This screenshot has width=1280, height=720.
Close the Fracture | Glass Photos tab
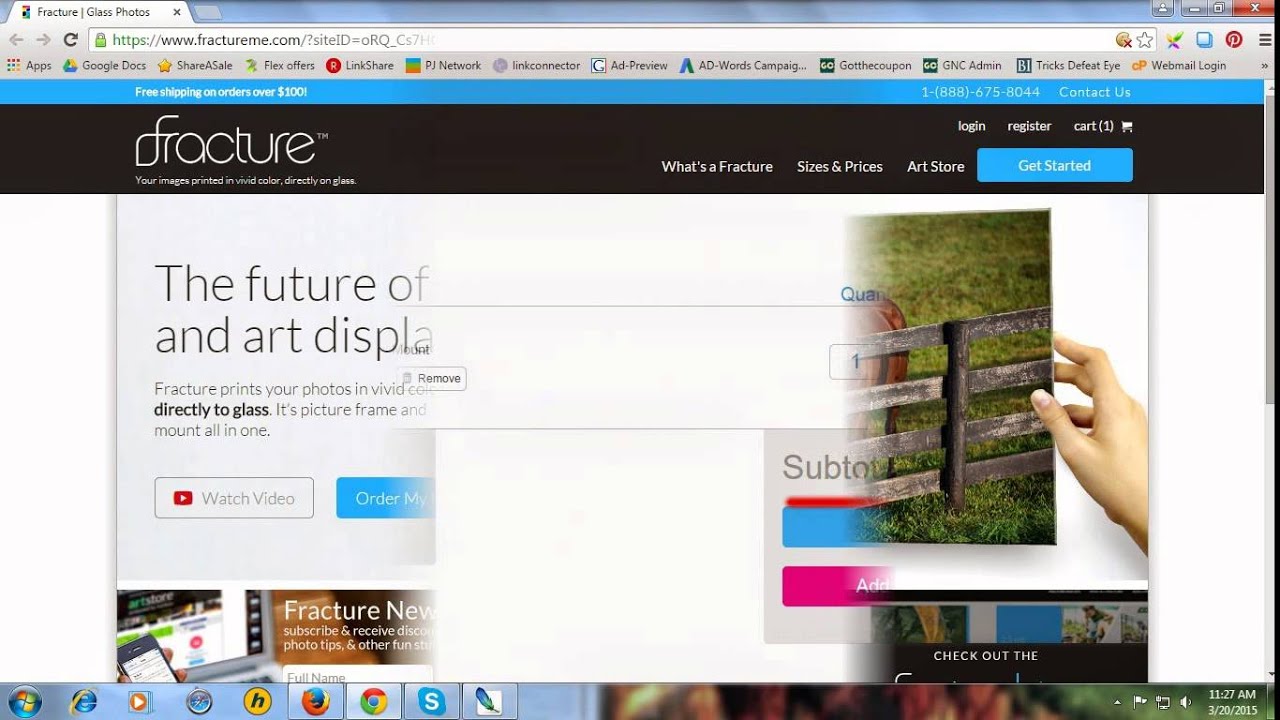175,12
